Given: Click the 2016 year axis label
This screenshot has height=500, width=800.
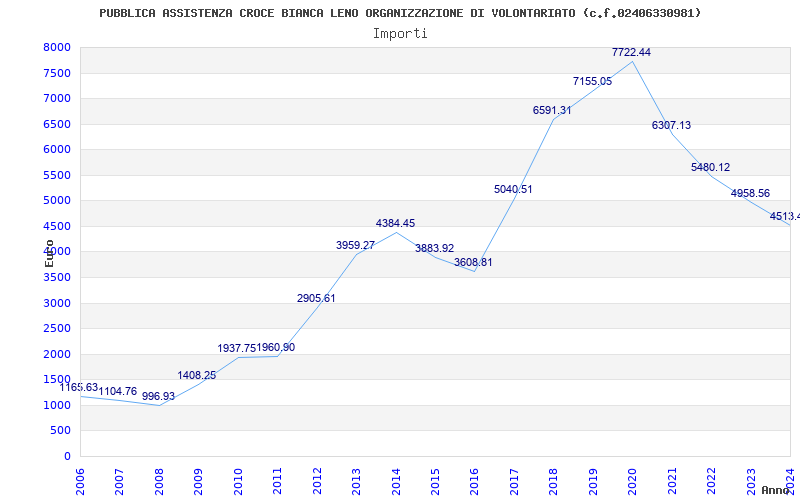Looking at the screenshot, I should 475,481.
